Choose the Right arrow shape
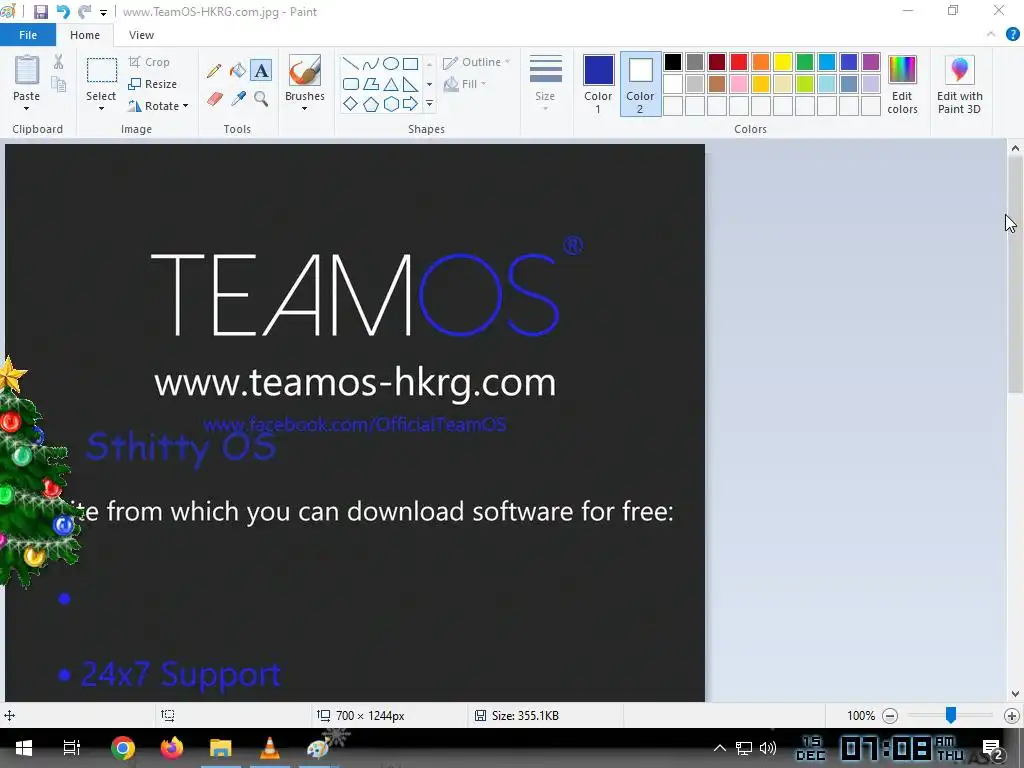Viewport: 1024px width, 768px height. click(x=410, y=104)
